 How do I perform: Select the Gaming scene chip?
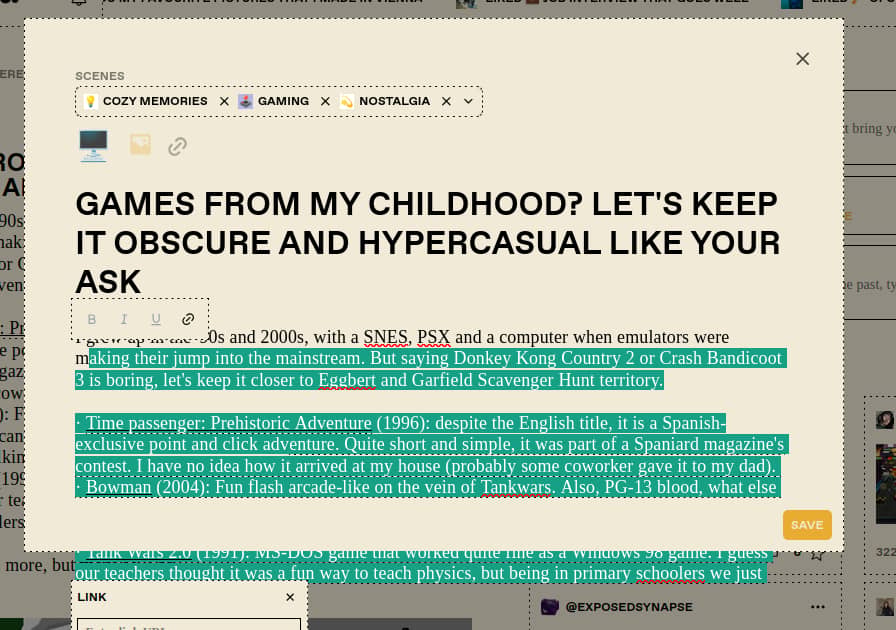coord(274,101)
